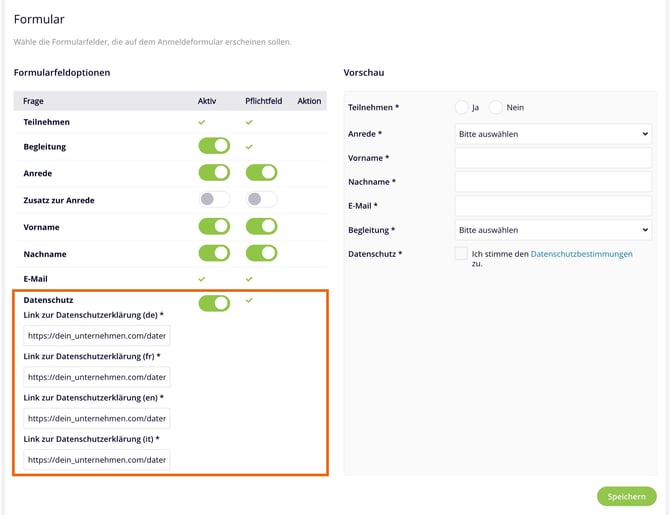Select the Ja radio button

click(461, 107)
